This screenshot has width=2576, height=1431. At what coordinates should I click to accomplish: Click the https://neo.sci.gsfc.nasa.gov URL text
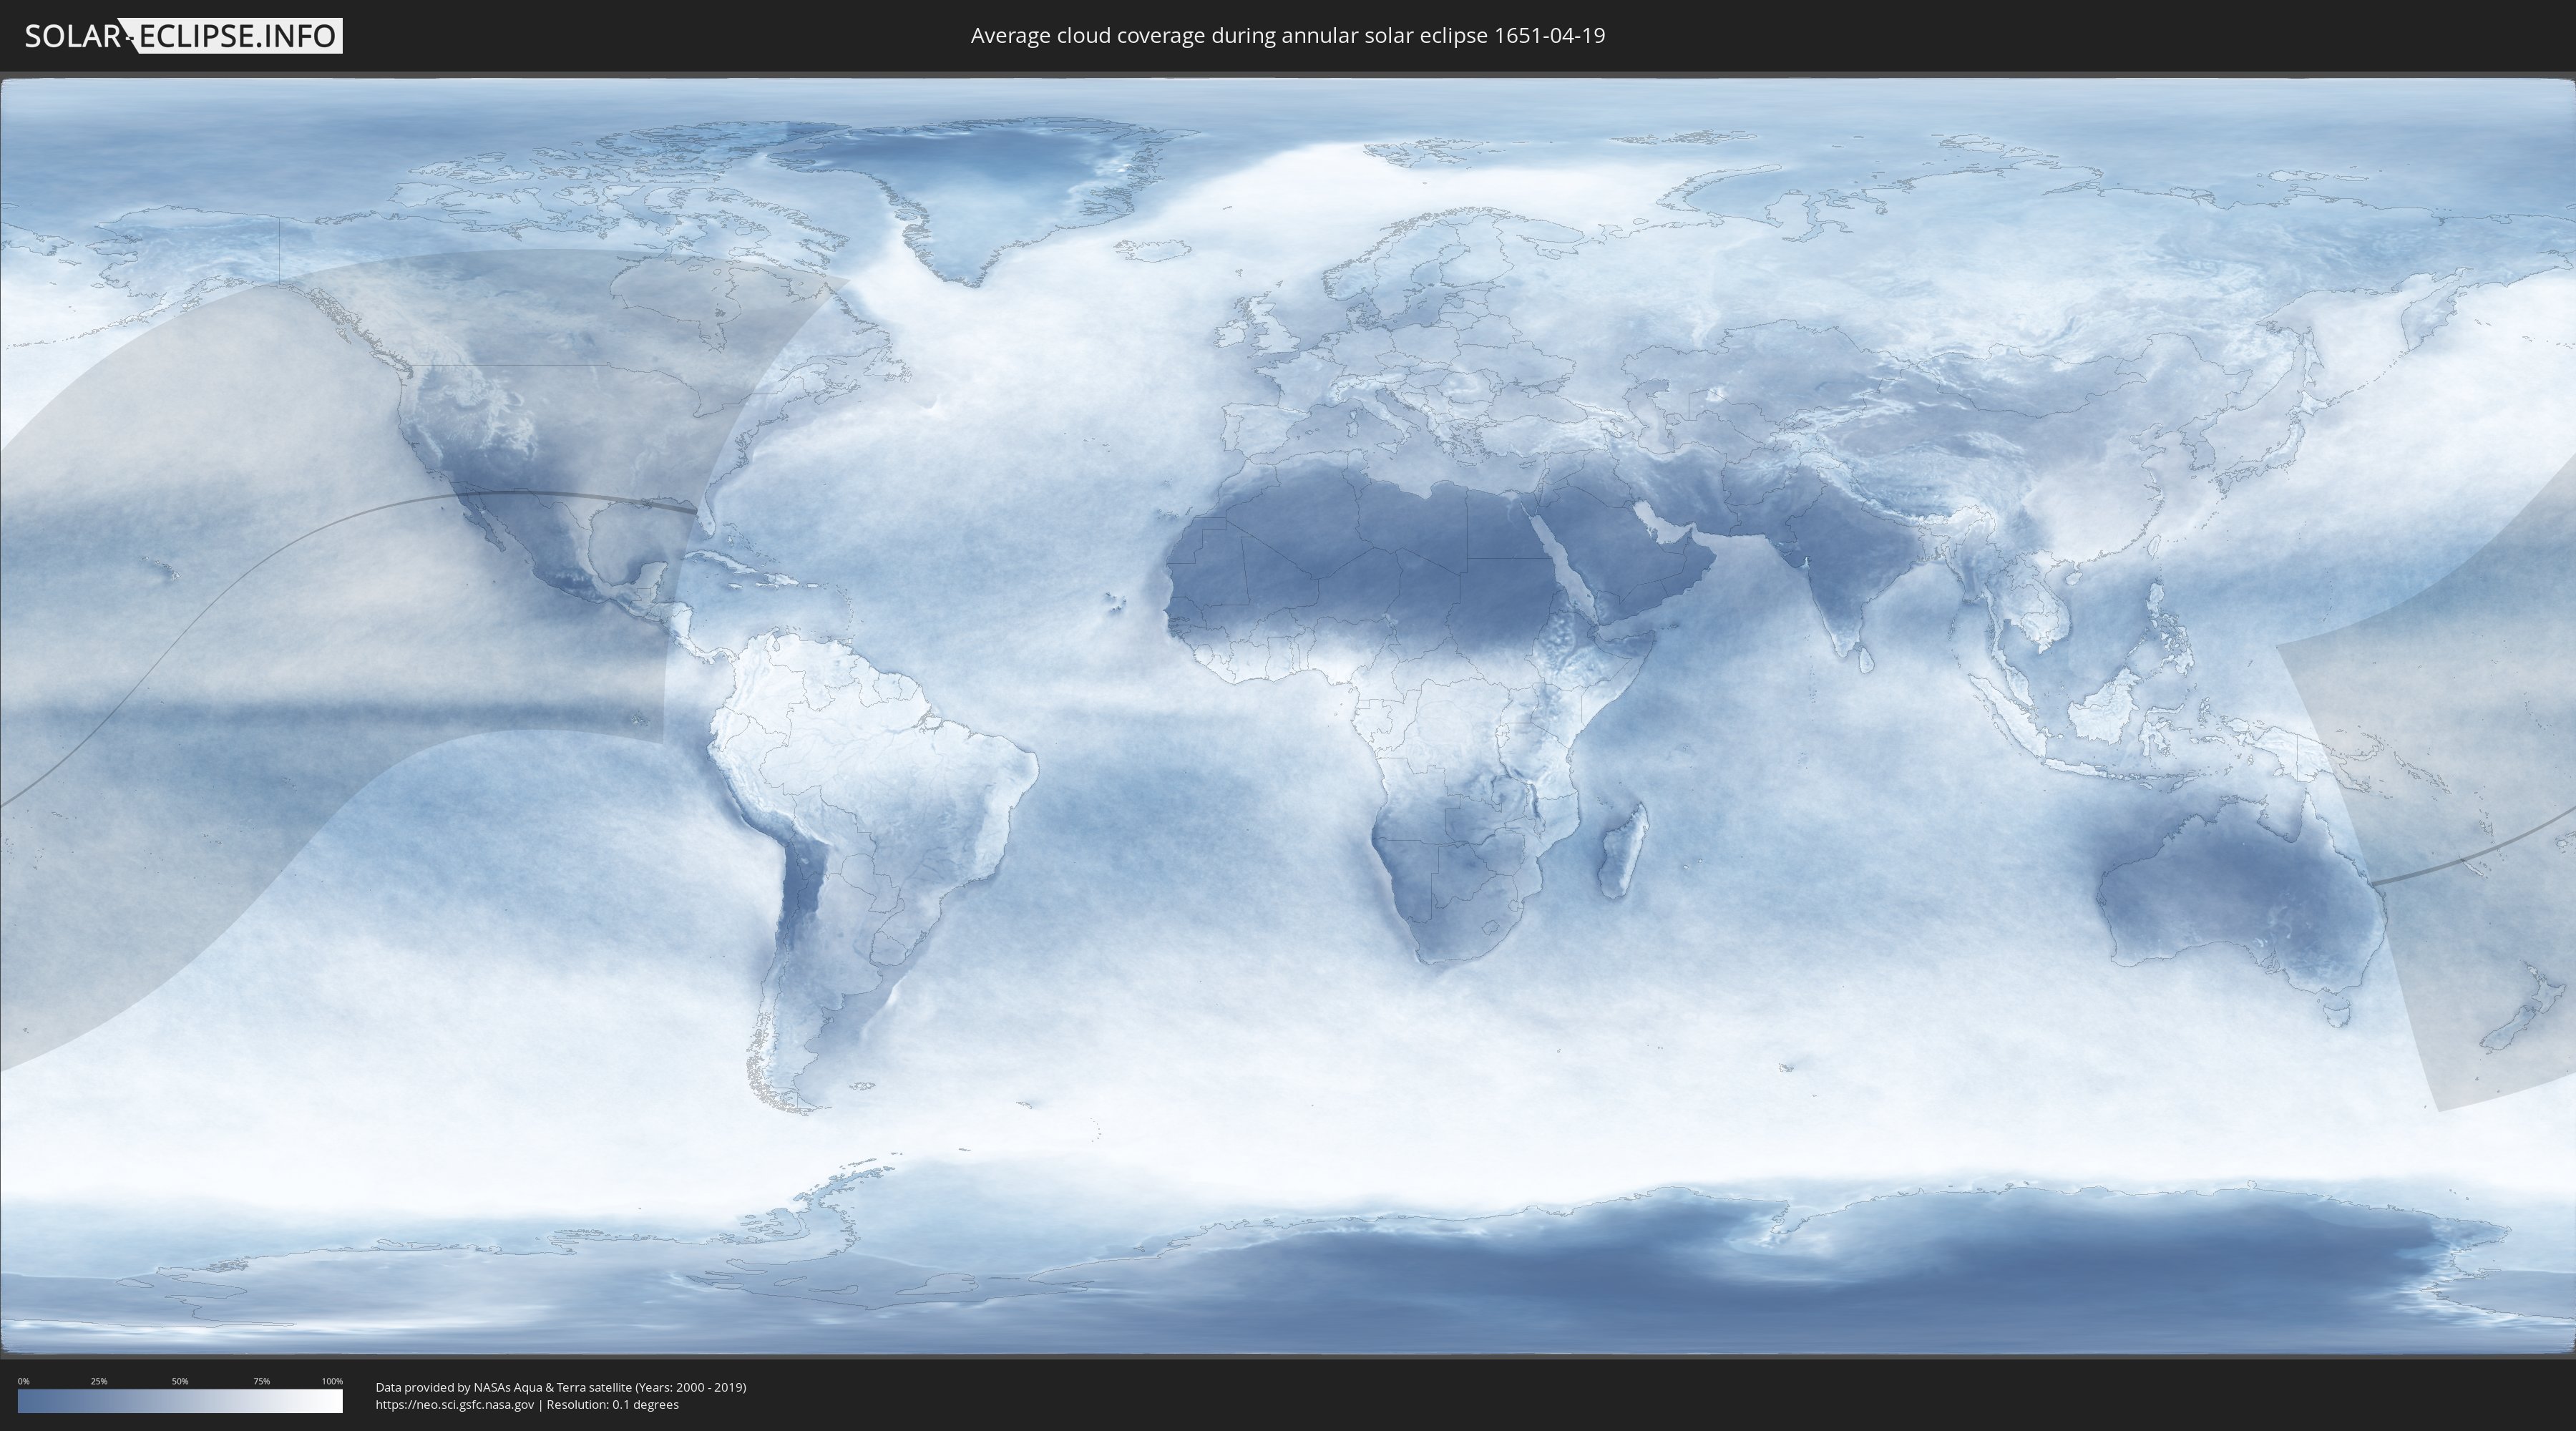[454, 1404]
